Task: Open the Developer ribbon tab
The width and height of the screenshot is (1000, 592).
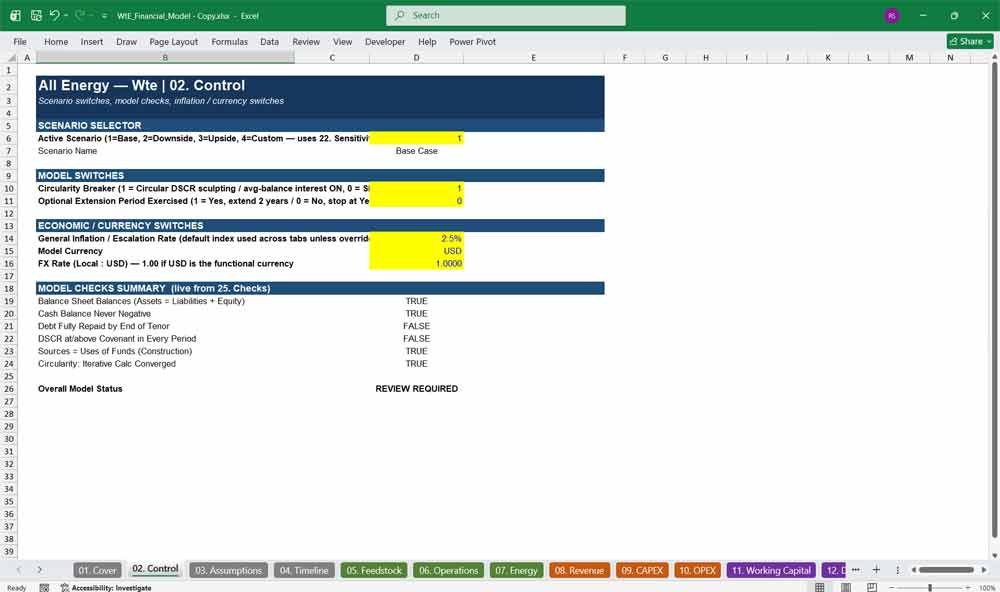Action: click(385, 41)
